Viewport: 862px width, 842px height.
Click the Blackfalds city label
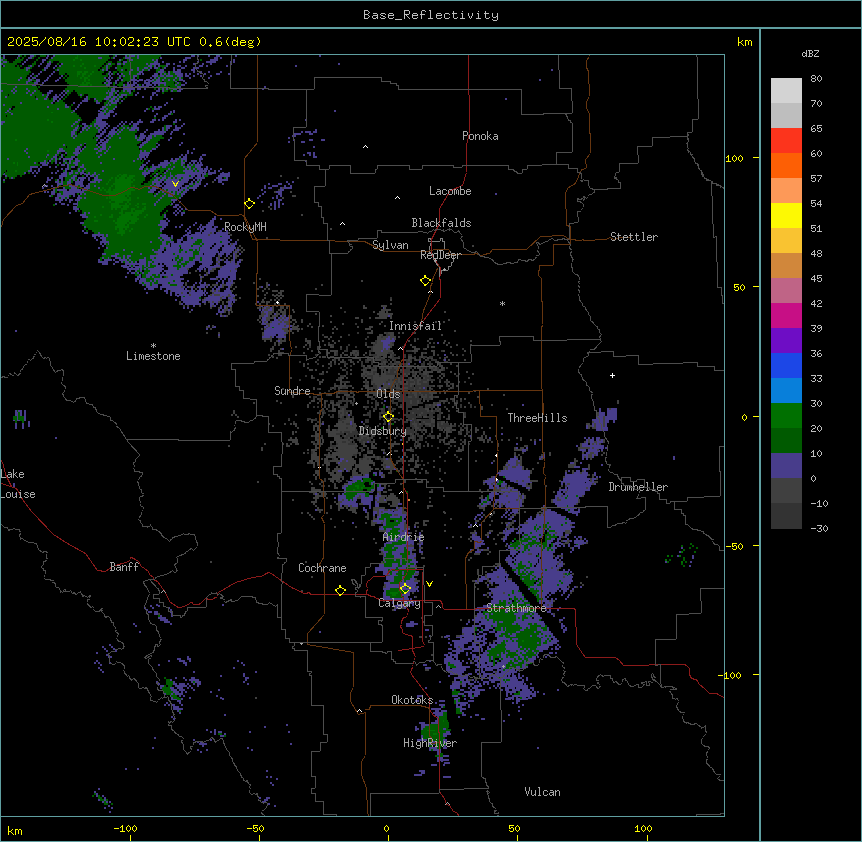441,223
